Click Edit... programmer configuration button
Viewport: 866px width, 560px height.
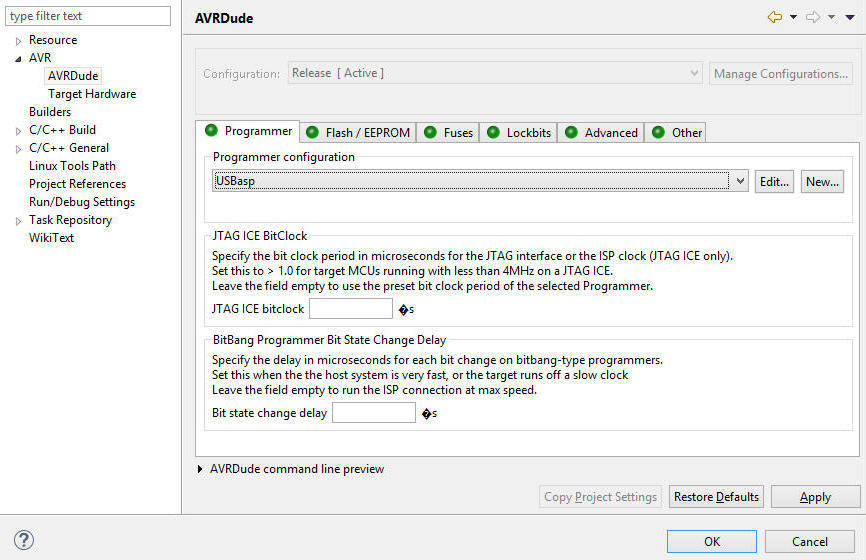[774, 181]
